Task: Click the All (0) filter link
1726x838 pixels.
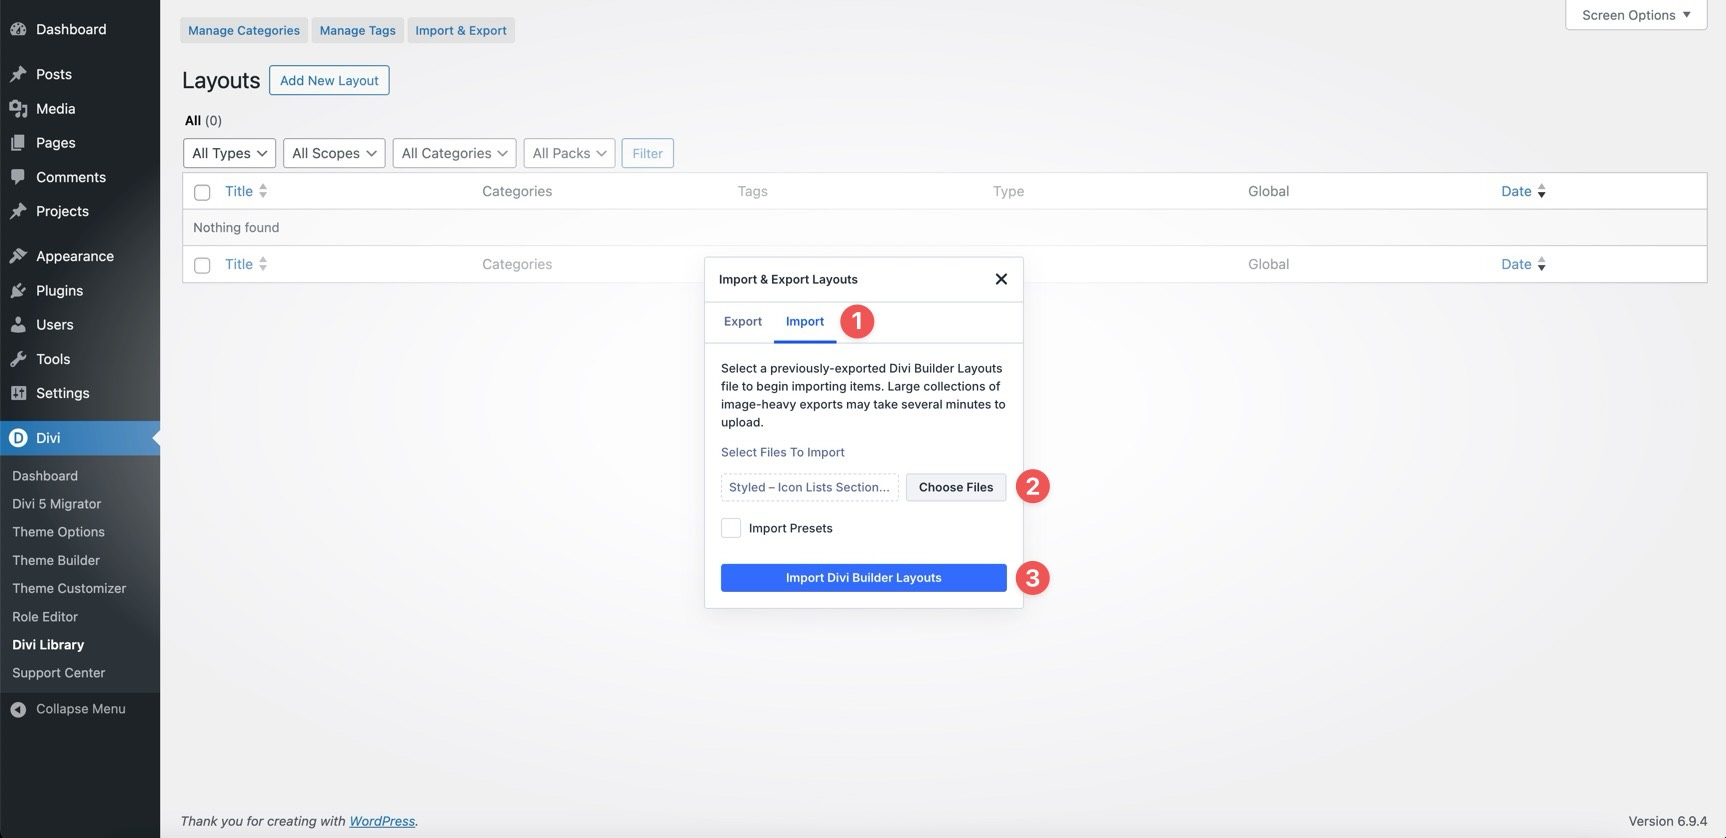Action: tap(203, 120)
